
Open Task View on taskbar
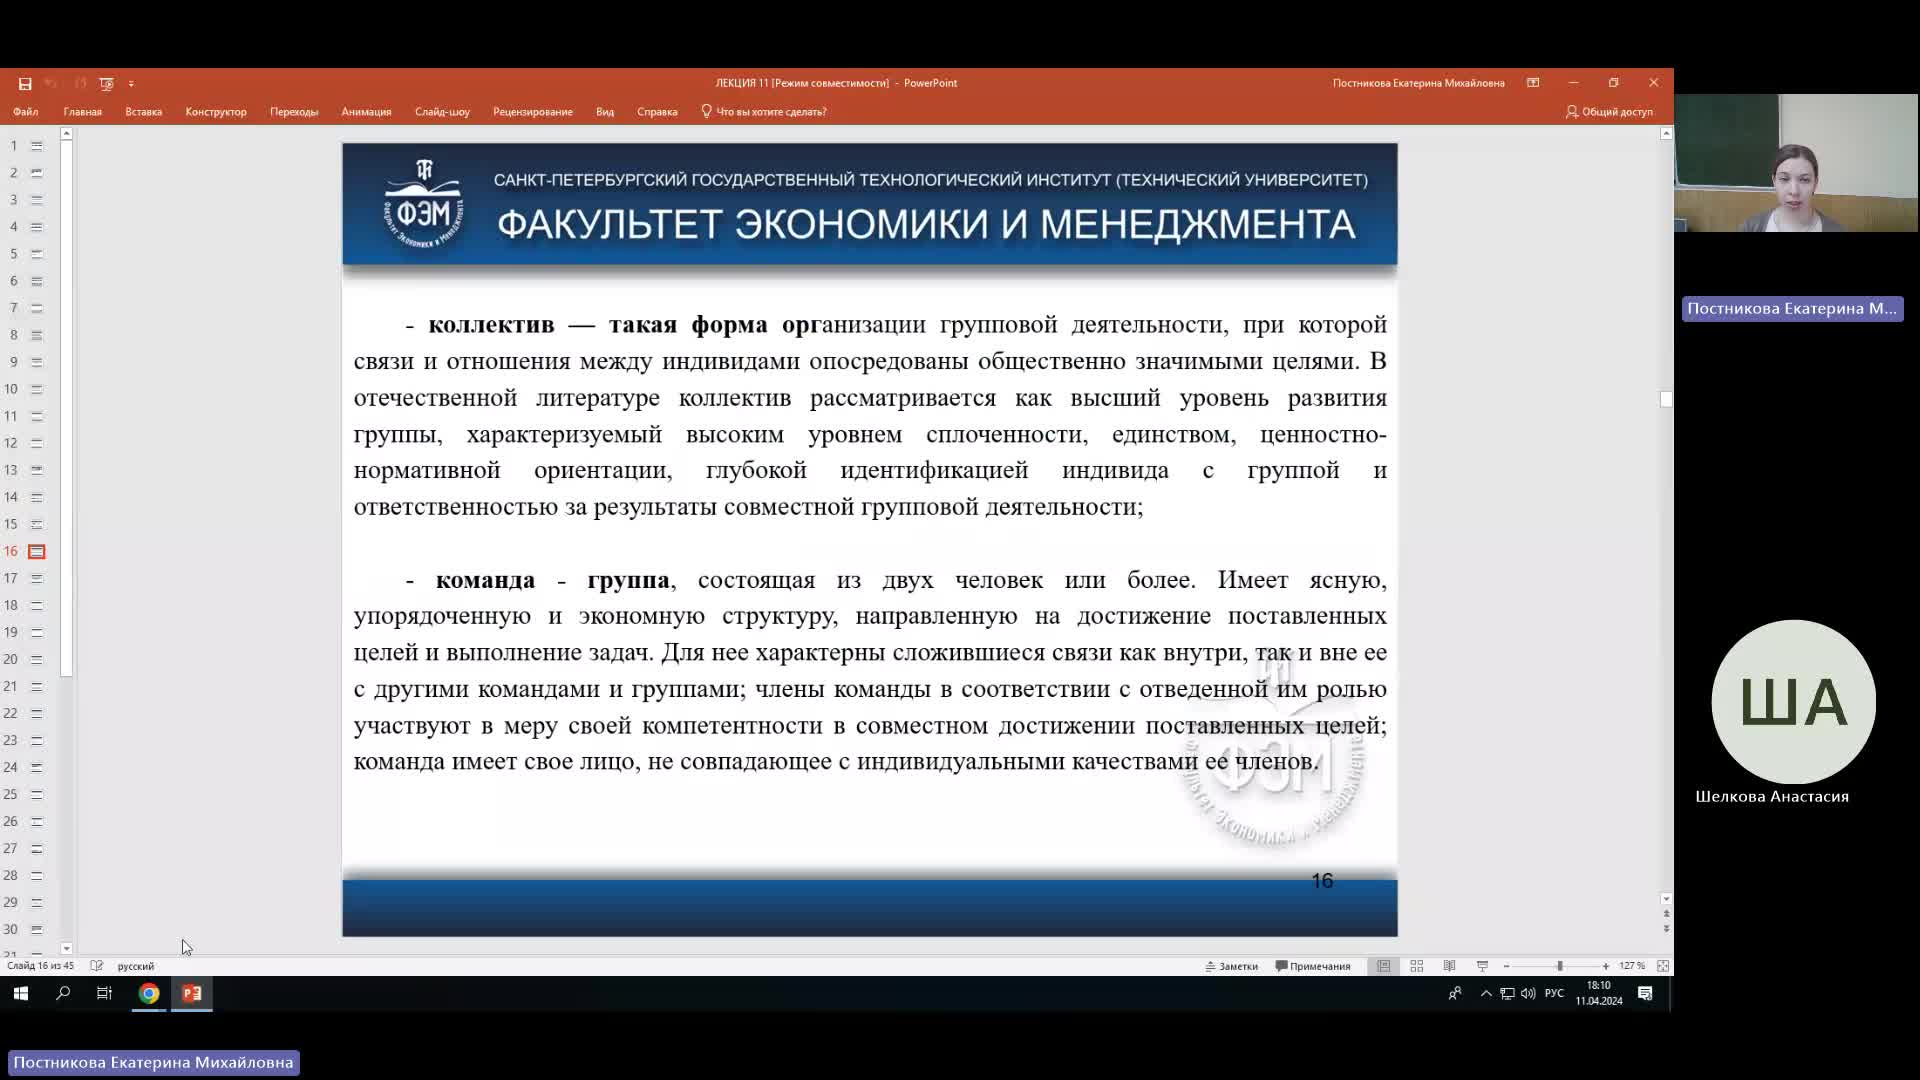pos(104,993)
